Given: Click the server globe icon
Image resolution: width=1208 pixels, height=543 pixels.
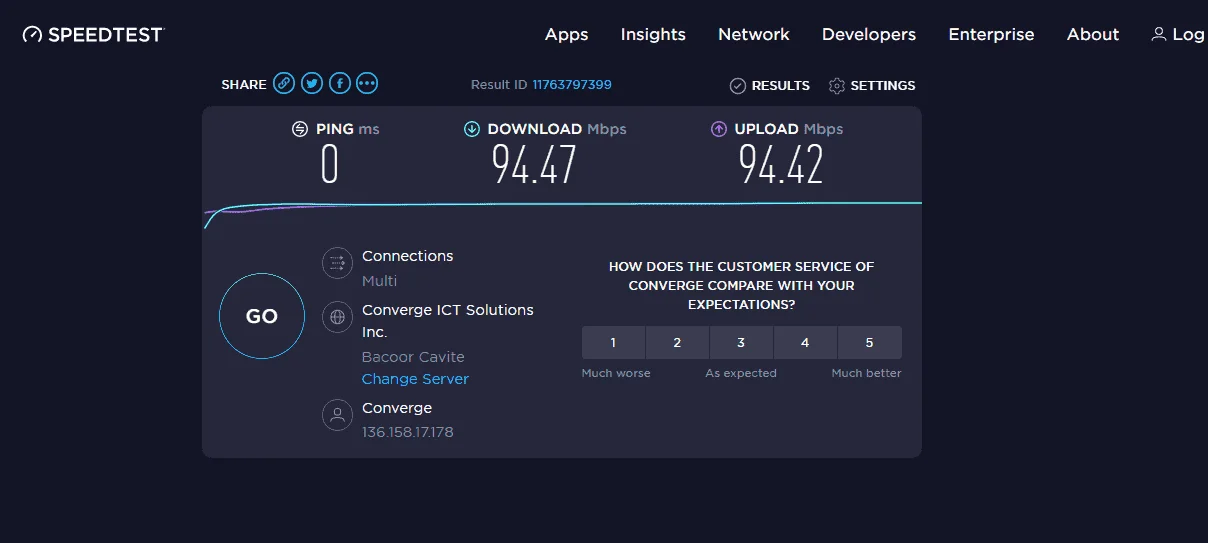Looking at the screenshot, I should (x=337, y=317).
